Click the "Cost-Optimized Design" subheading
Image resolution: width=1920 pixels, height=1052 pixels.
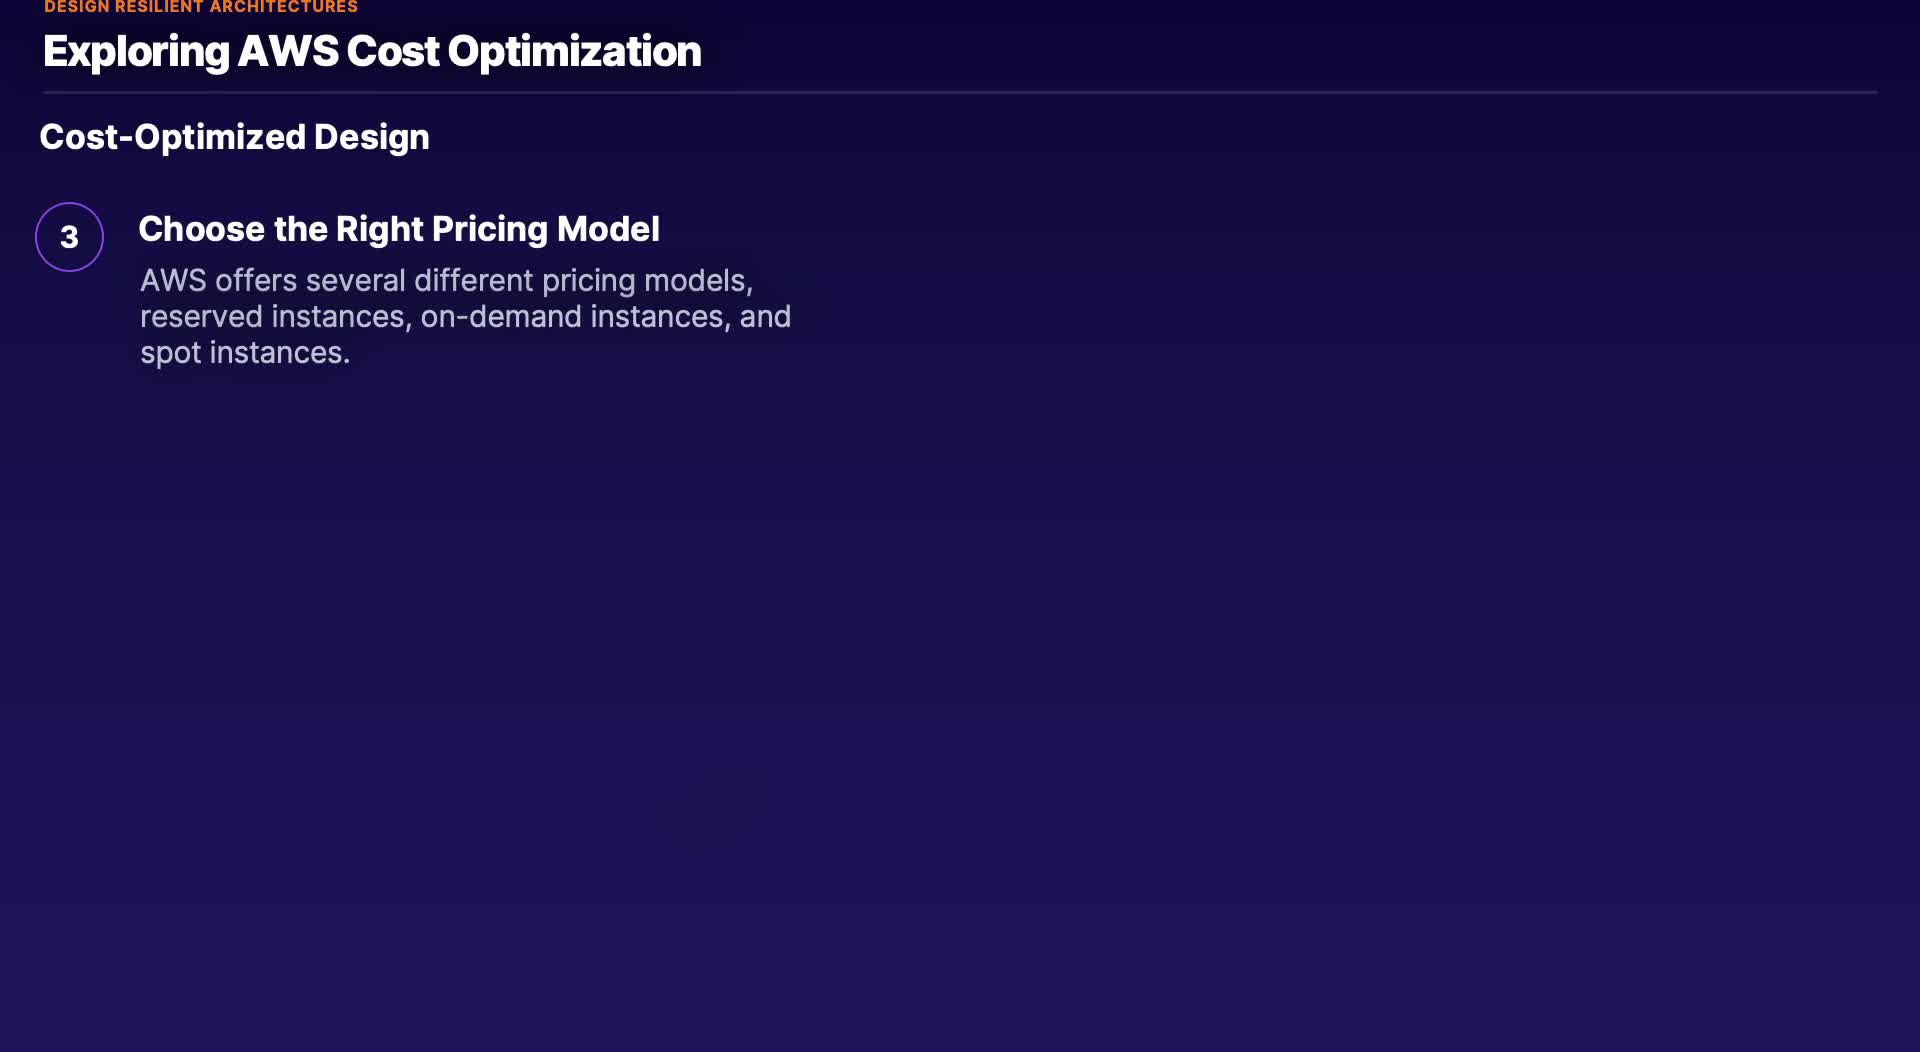coord(234,137)
